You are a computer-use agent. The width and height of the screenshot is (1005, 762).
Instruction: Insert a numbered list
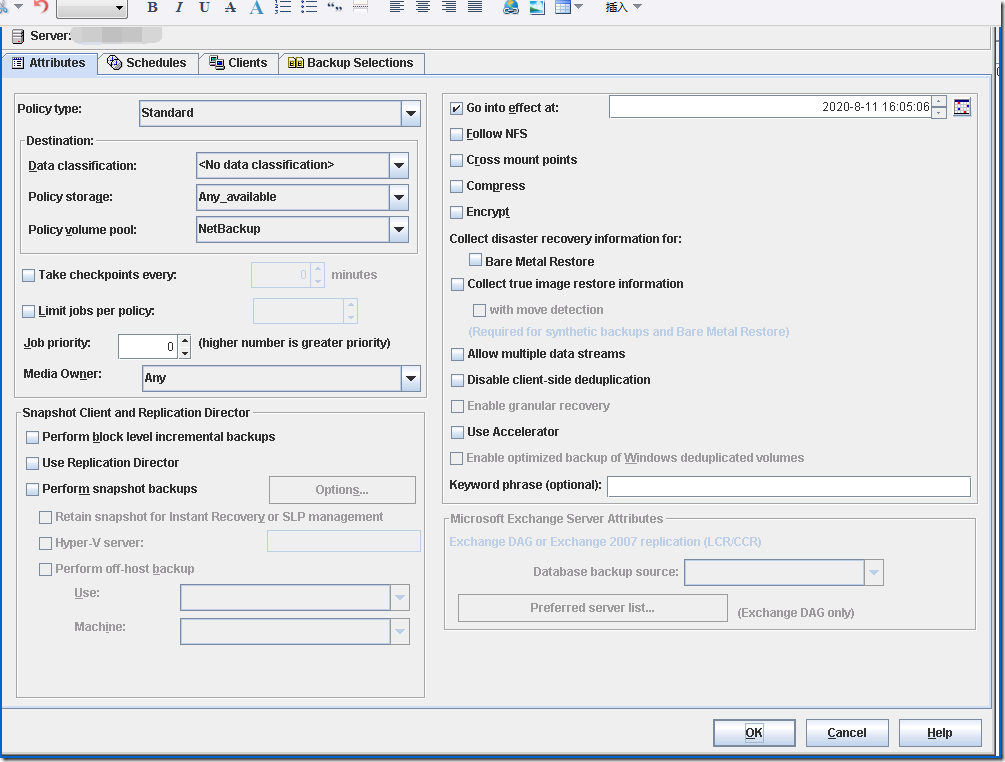coord(283,7)
